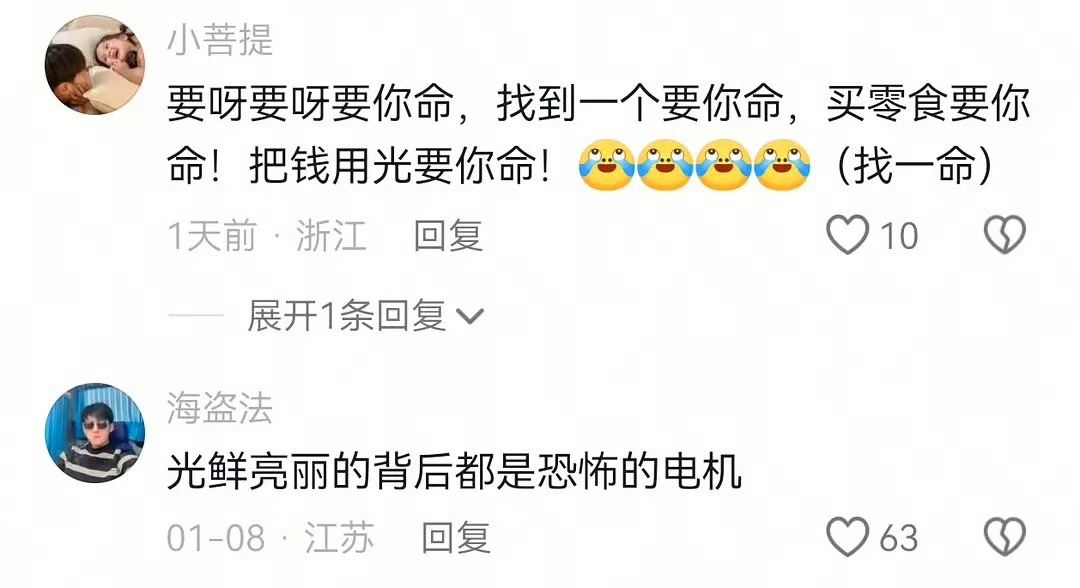Screen dimensions: 1080x588
Task: Select comment text 光鲜亮丽的背后都是恐怖的电机
Action: [x=455, y=471]
